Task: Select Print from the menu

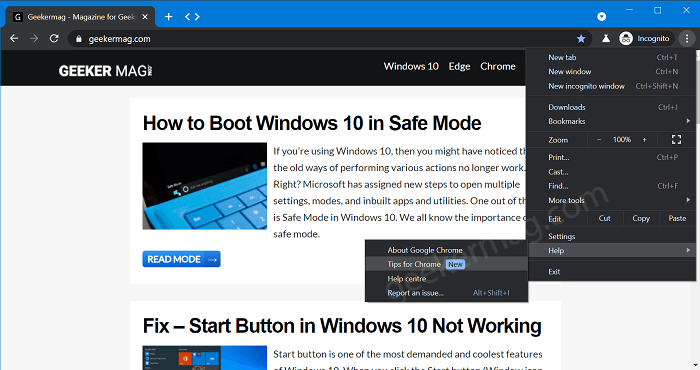Action: tap(612, 157)
